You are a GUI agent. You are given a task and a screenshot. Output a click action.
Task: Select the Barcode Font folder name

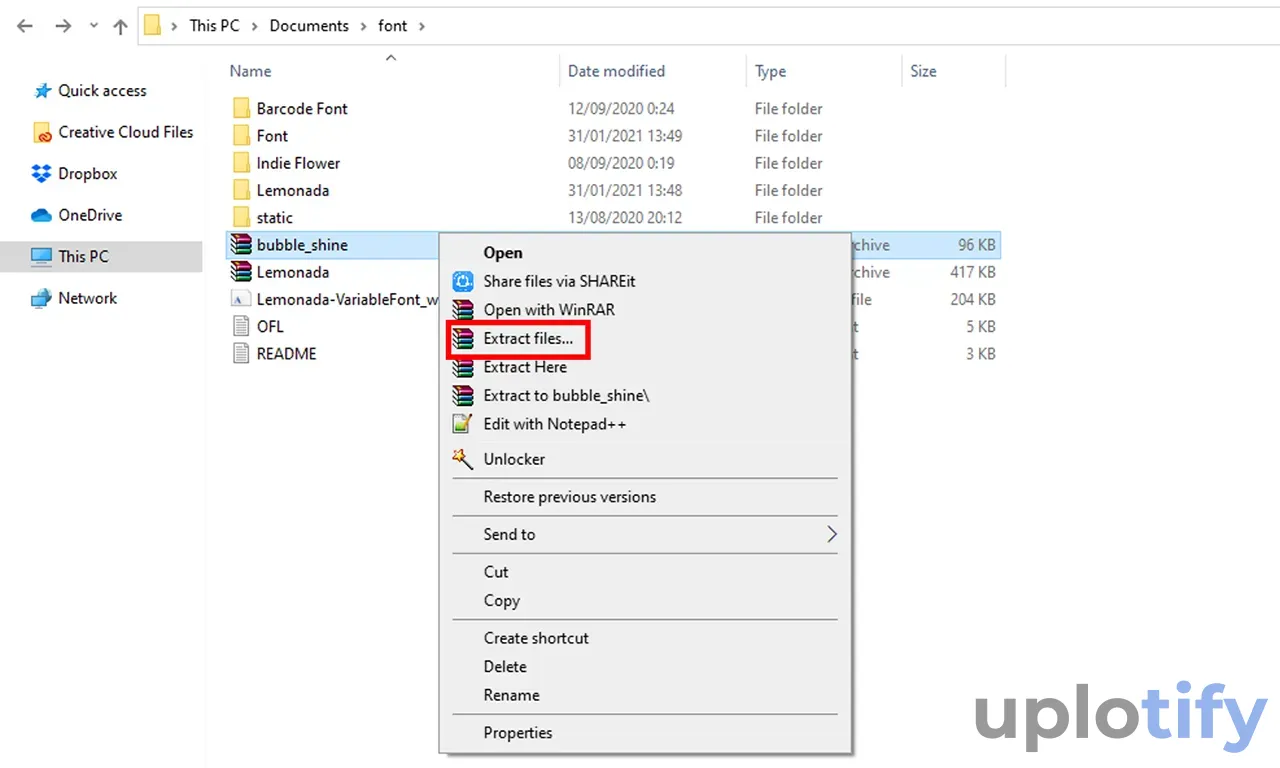pos(302,108)
